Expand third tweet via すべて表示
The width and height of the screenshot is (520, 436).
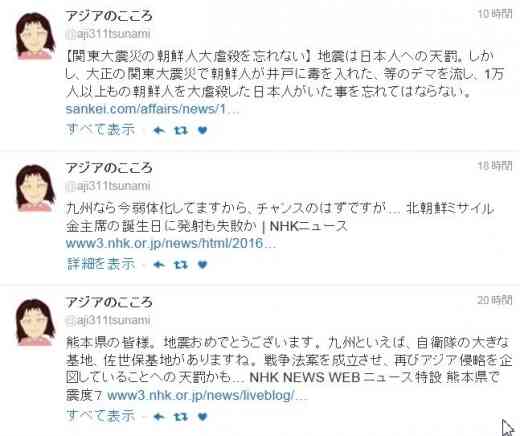coord(100,415)
